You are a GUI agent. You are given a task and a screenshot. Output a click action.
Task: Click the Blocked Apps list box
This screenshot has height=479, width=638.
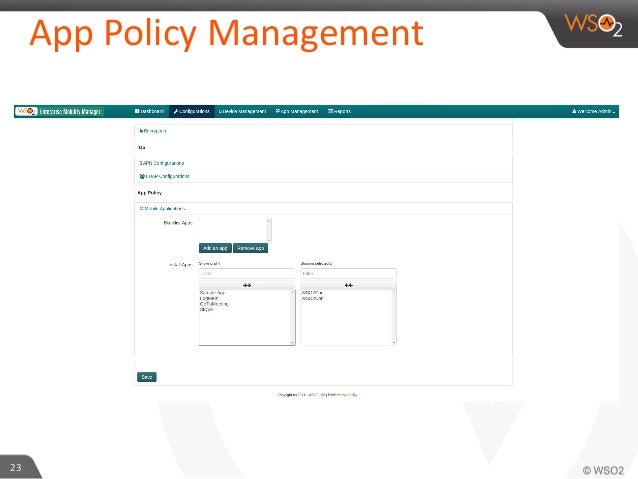pyautogui.click(x=233, y=230)
